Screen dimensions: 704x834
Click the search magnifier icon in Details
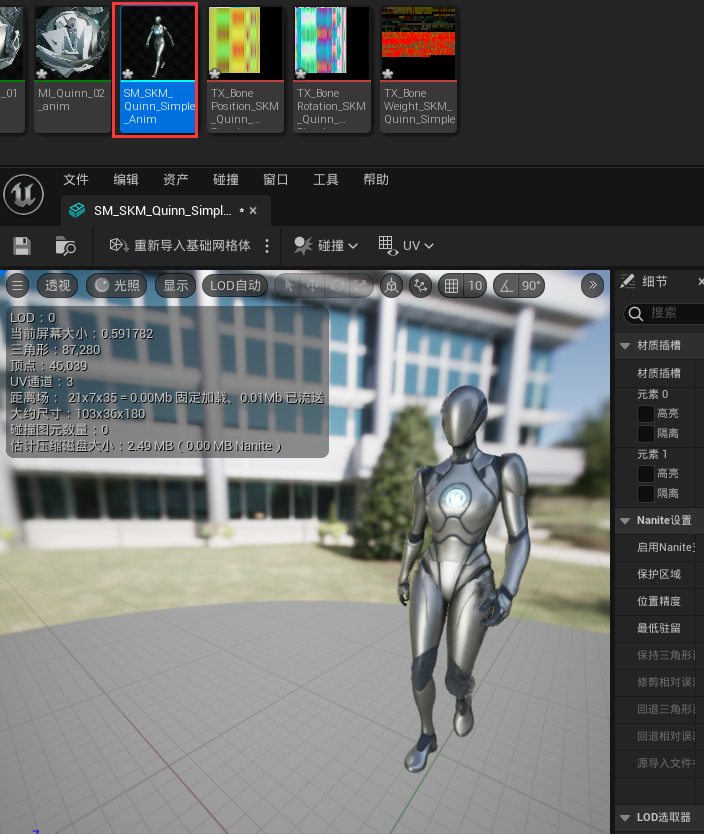click(x=636, y=313)
